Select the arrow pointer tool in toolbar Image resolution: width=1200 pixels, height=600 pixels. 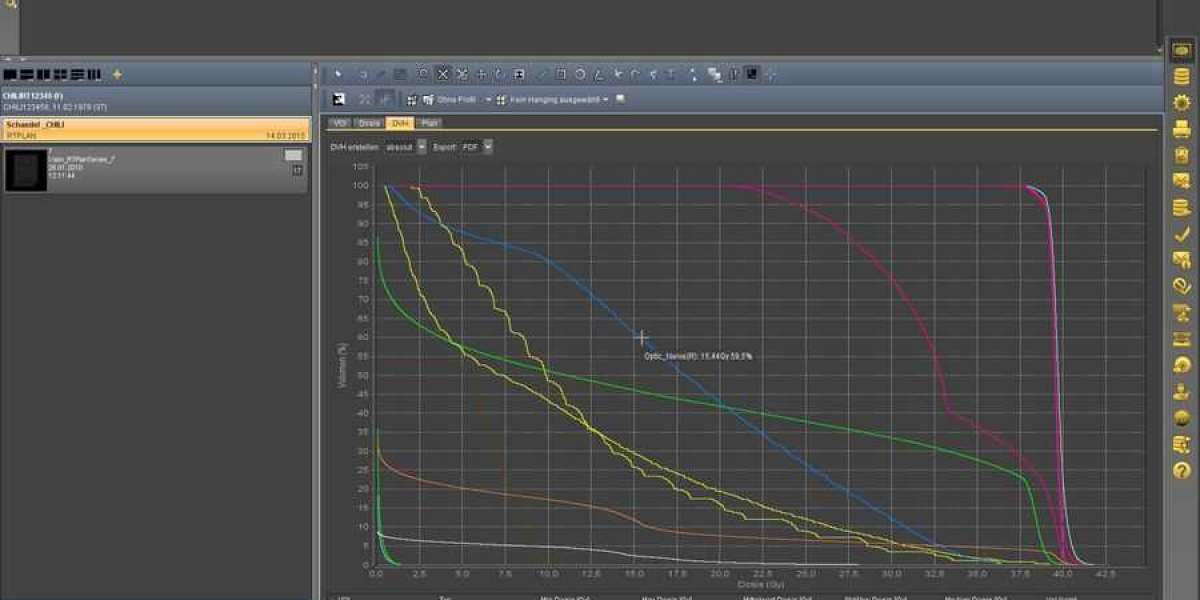338,74
